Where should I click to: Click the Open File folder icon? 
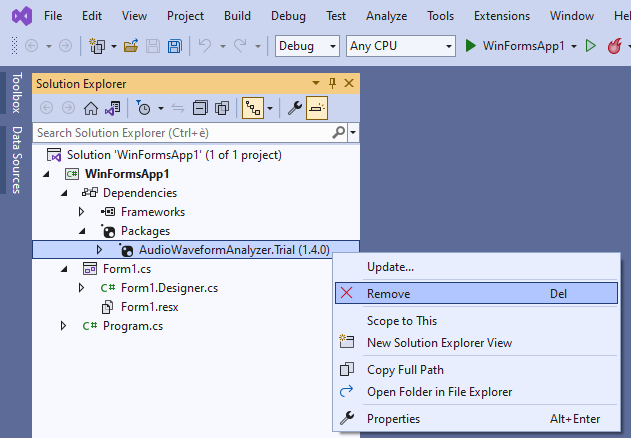(x=131, y=46)
